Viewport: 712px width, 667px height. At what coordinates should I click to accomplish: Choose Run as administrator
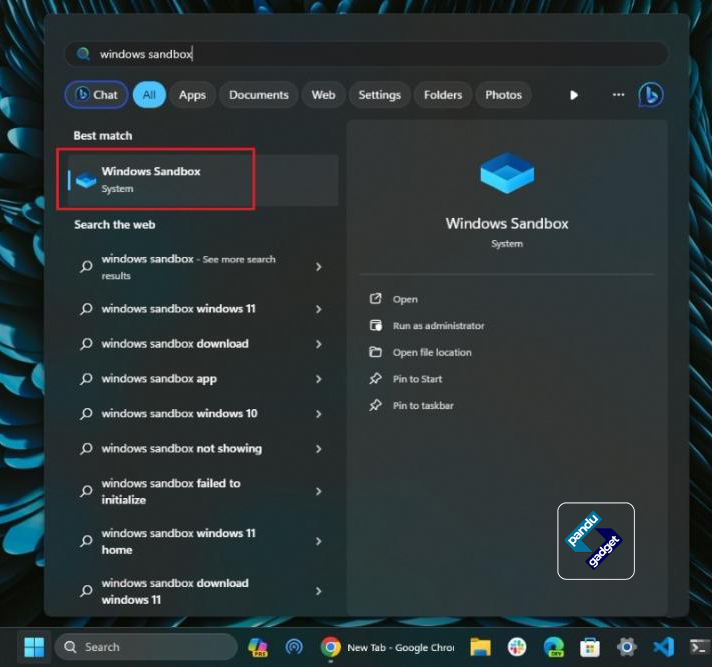(438, 326)
